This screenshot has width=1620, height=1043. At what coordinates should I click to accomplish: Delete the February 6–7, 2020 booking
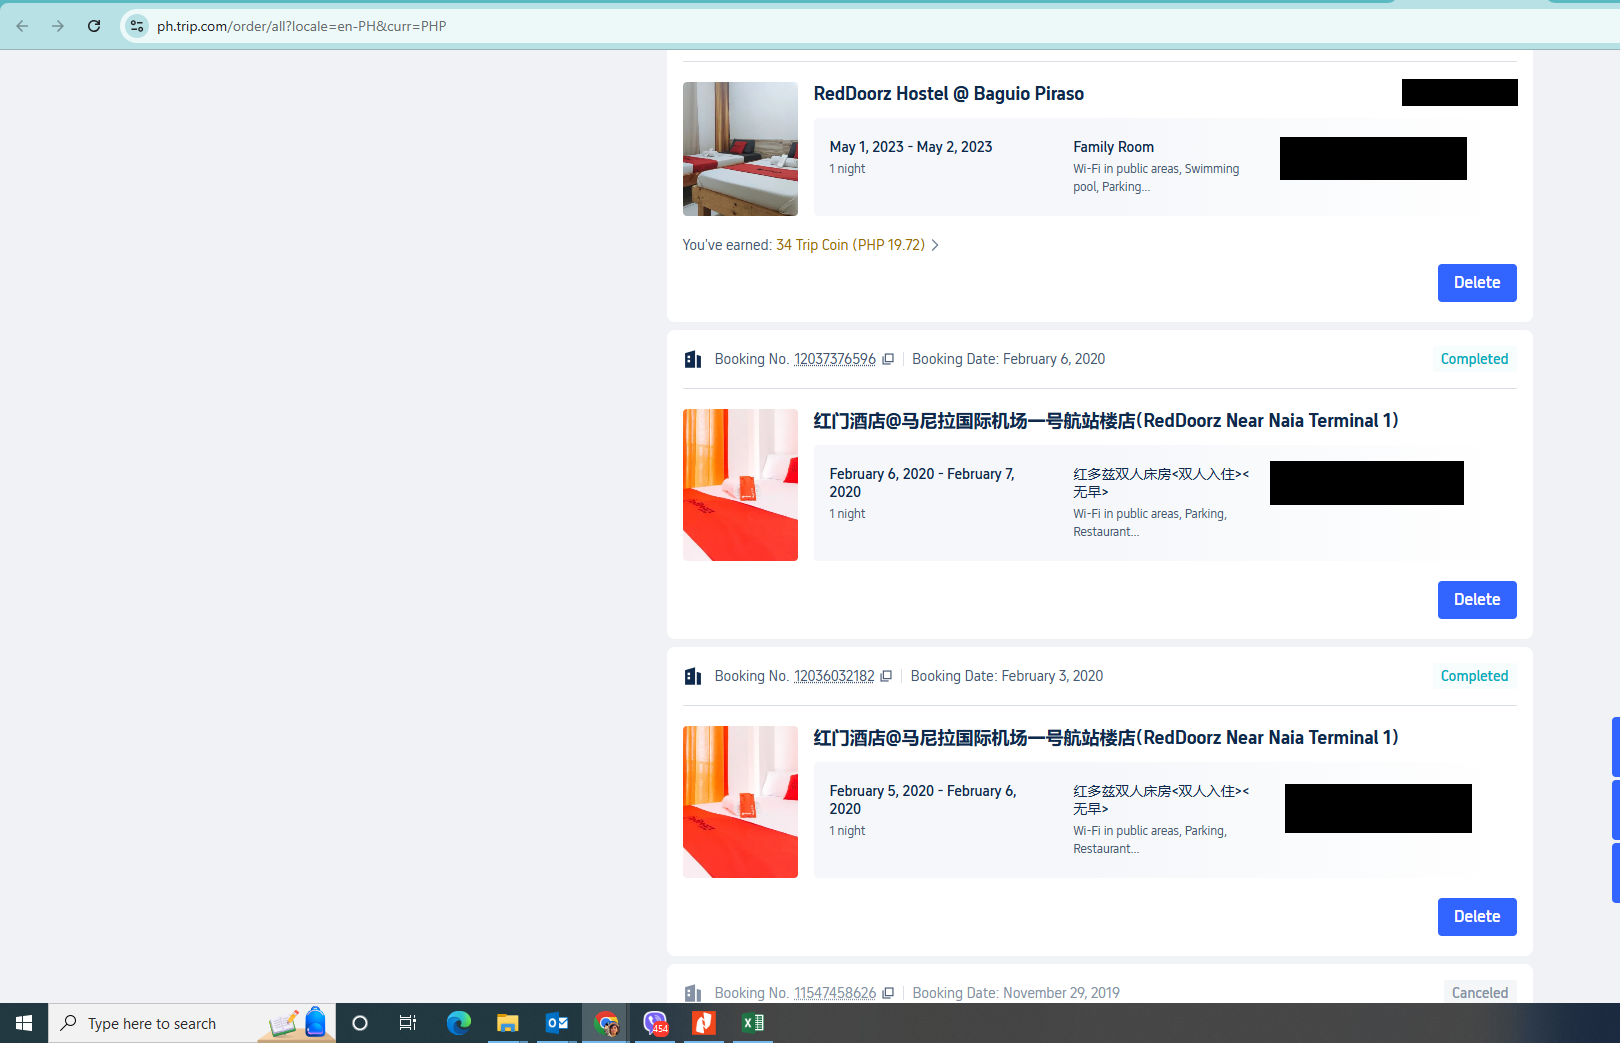tap(1477, 600)
